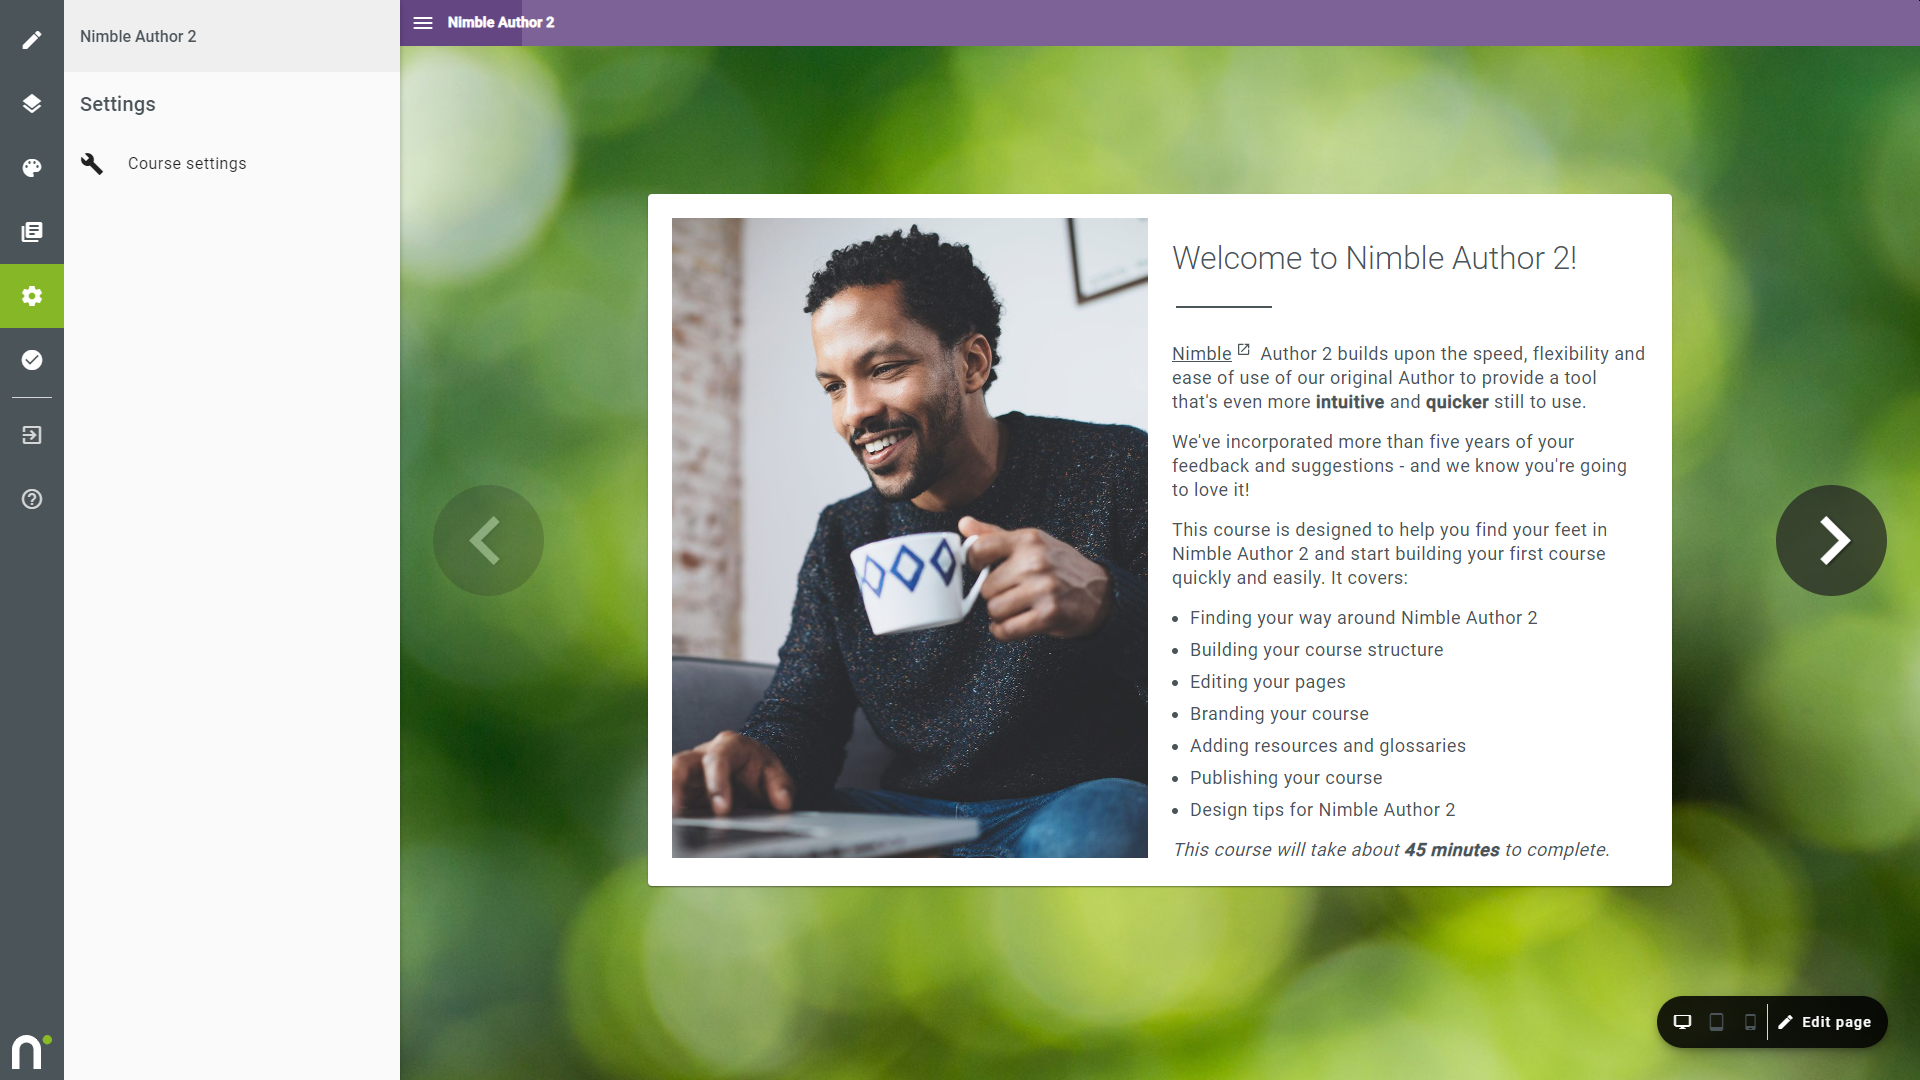Open the pencil edit section in sidebar

[x=32, y=40]
